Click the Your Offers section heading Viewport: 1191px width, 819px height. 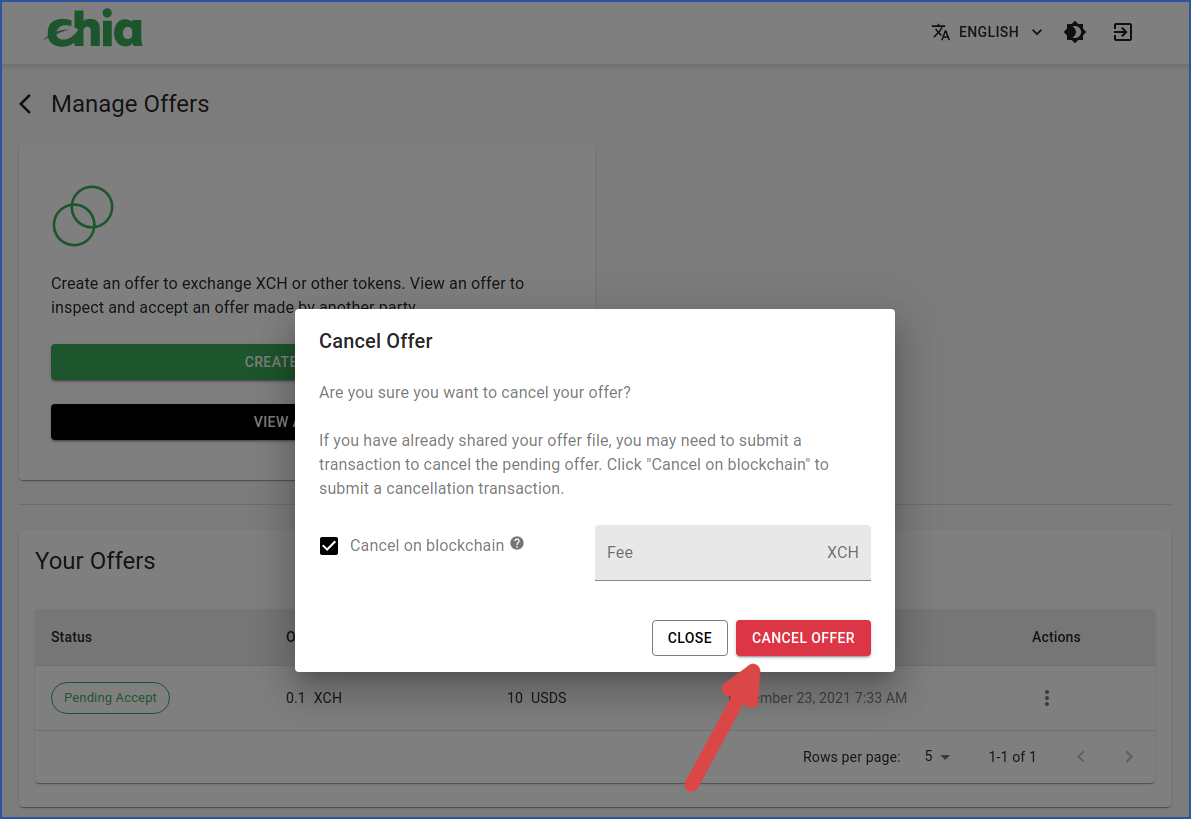point(95,561)
